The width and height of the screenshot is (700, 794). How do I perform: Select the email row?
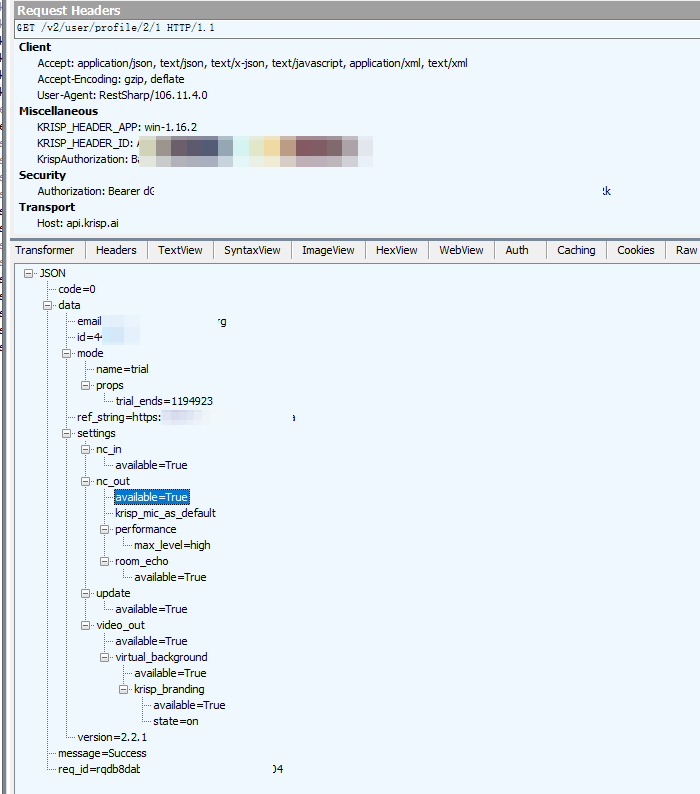pyautogui.click(x=151, y=322)
